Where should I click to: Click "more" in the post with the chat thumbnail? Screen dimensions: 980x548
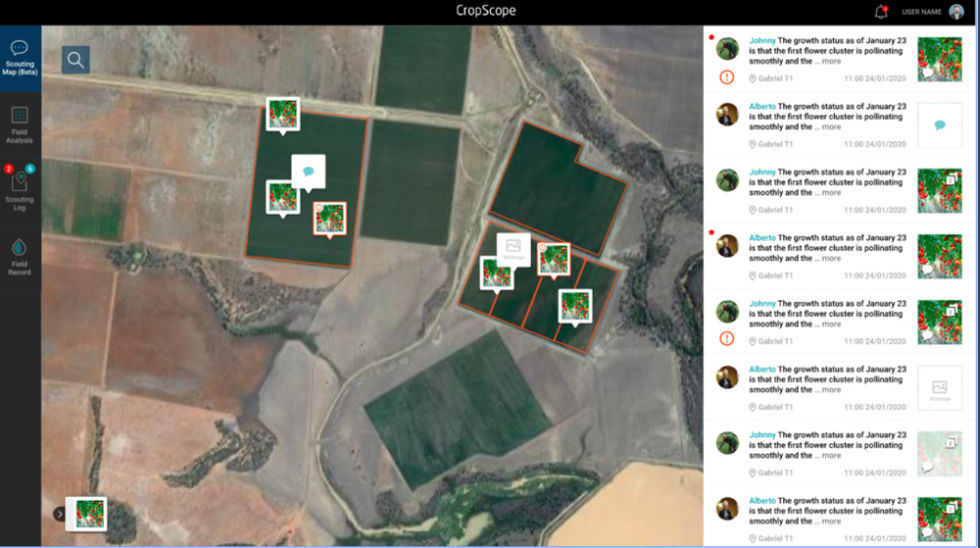click(831, 127)
